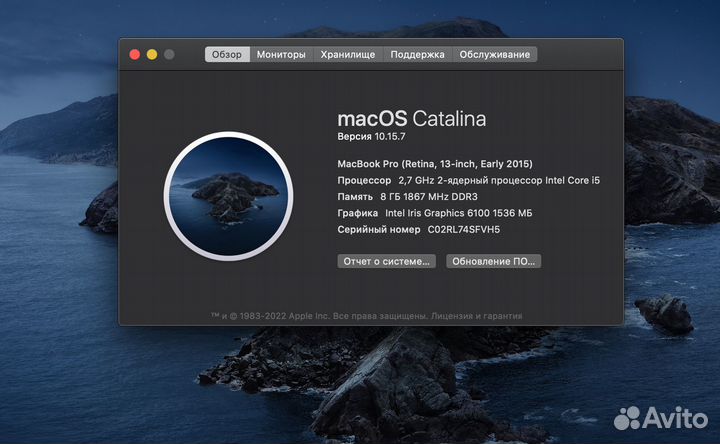This screenshot has height=444, width=720.
Task: Select serial number C02RL74SFVH5
Action: click(464, 230)
